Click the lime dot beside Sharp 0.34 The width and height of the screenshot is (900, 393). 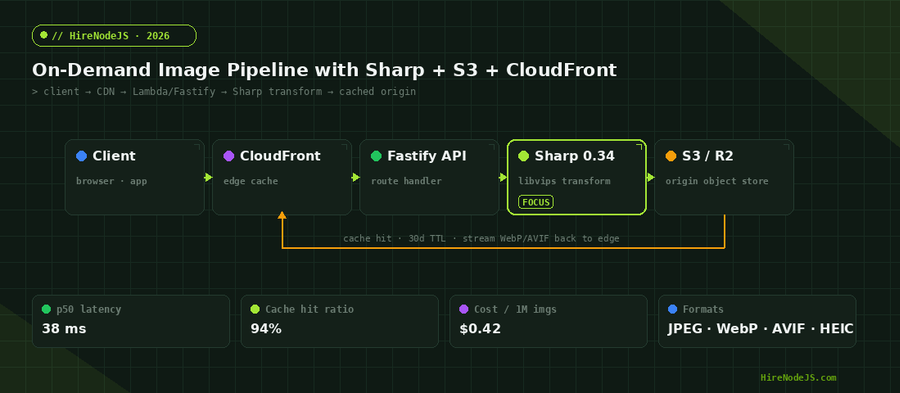[523, 156]
